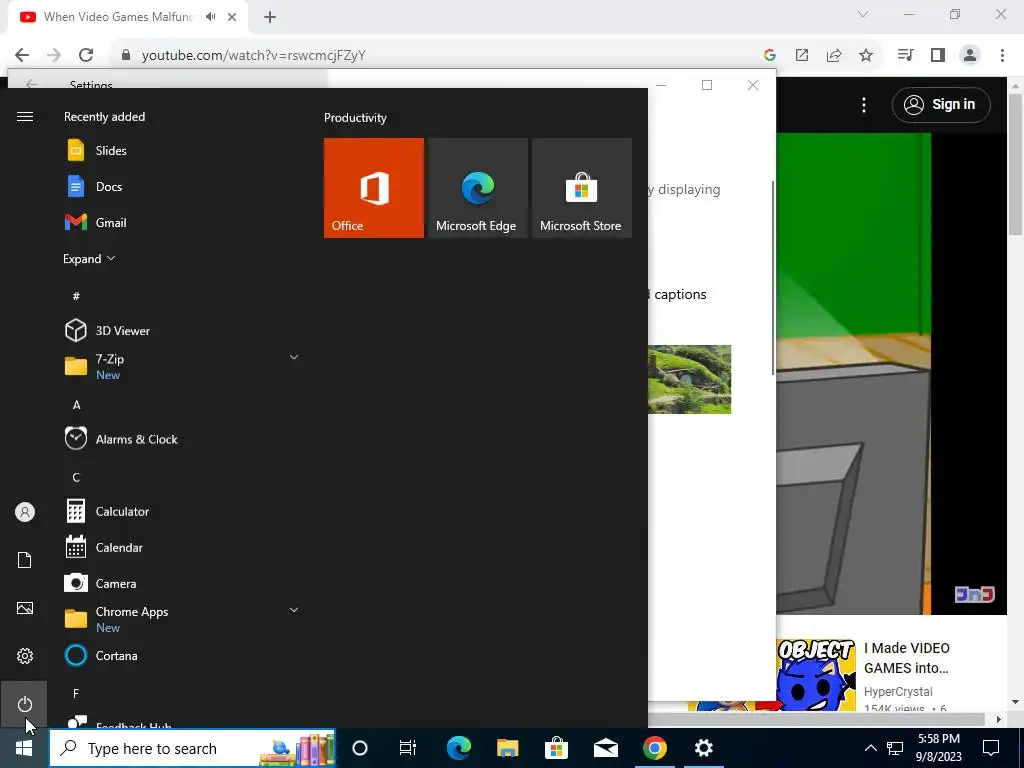The width and height of the screenshot is (1024, 768).
Task: Reload the YouTube page
Action: [x=86, y=55]
